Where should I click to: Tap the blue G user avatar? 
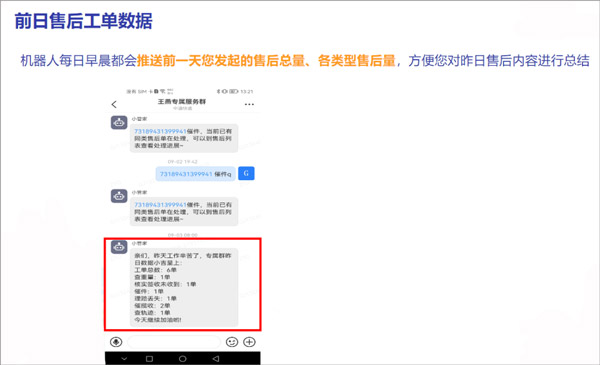coord(246,173)
